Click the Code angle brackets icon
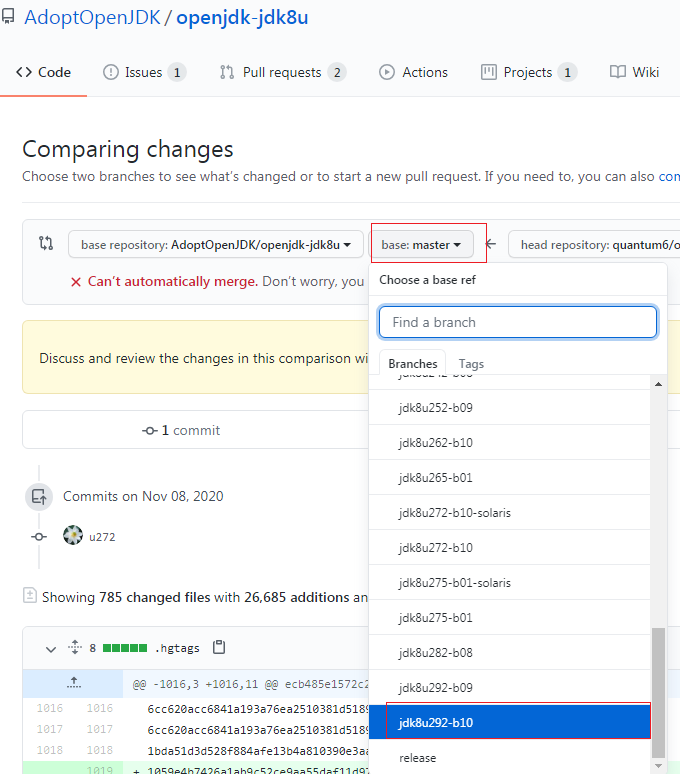This screenshot has height=774, width=680. (x=24, y=72)
